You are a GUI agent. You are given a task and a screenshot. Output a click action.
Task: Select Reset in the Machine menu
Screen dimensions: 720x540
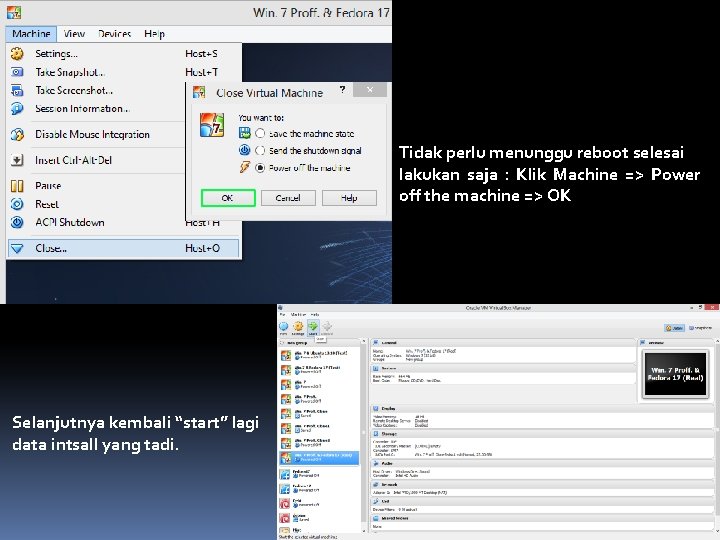click(96, 204)
